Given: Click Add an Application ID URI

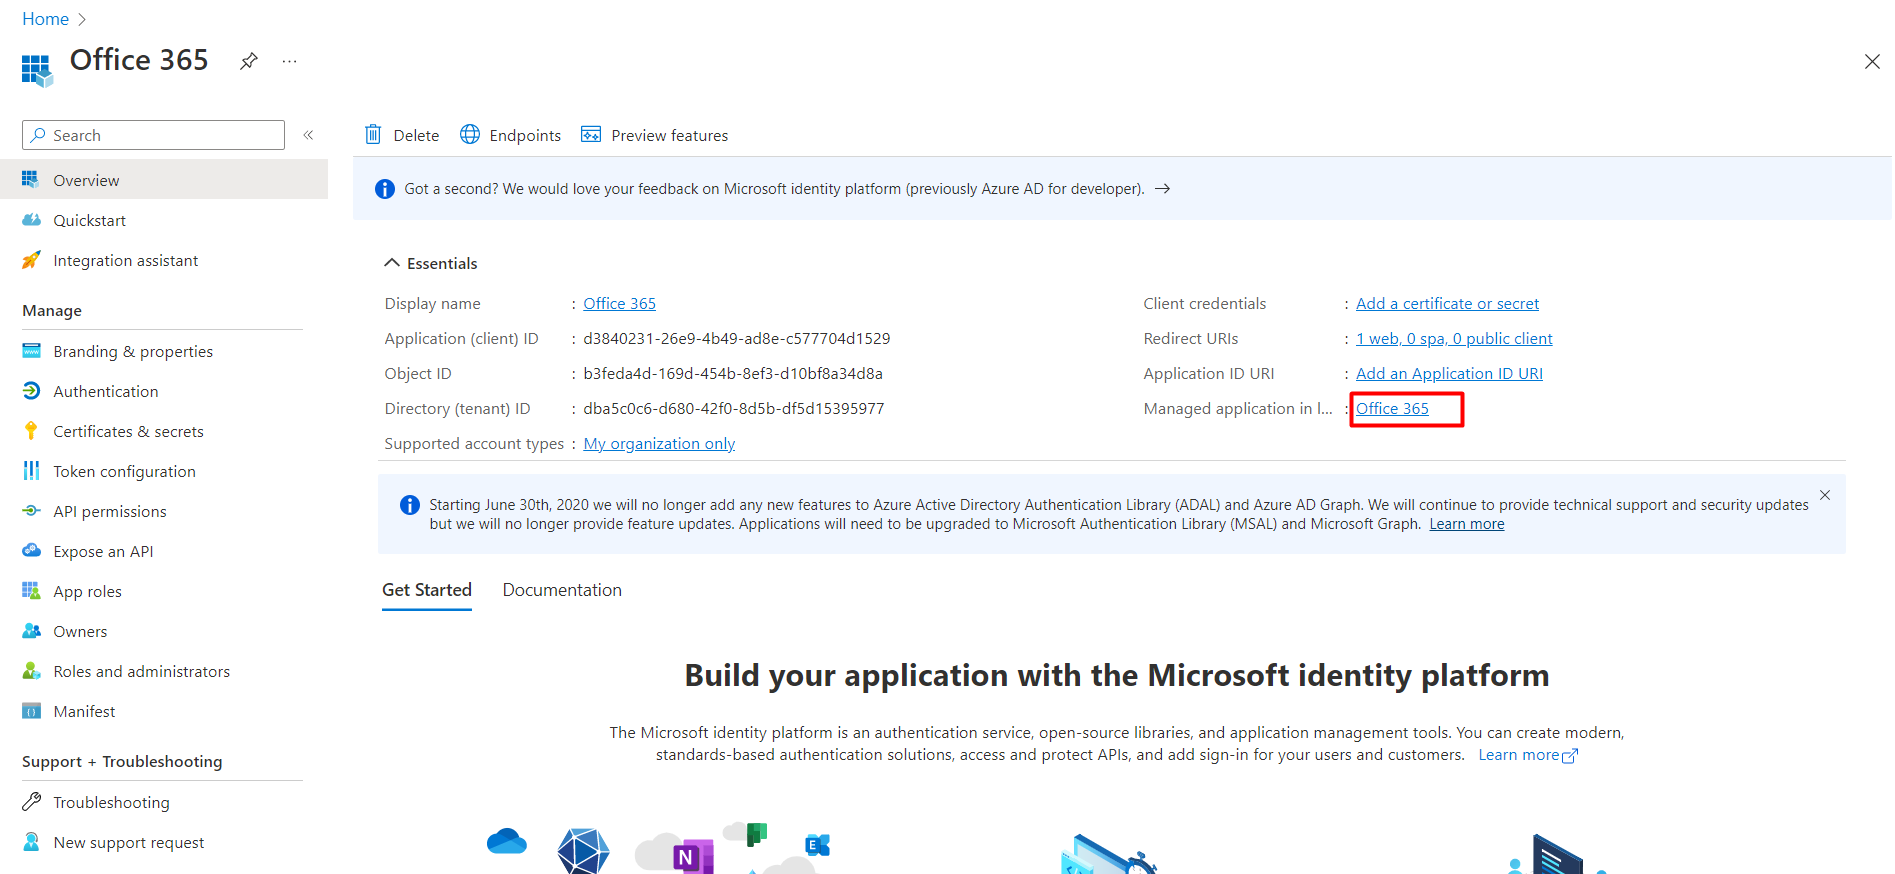Looking at the screenshot, I should (1449, 374).
